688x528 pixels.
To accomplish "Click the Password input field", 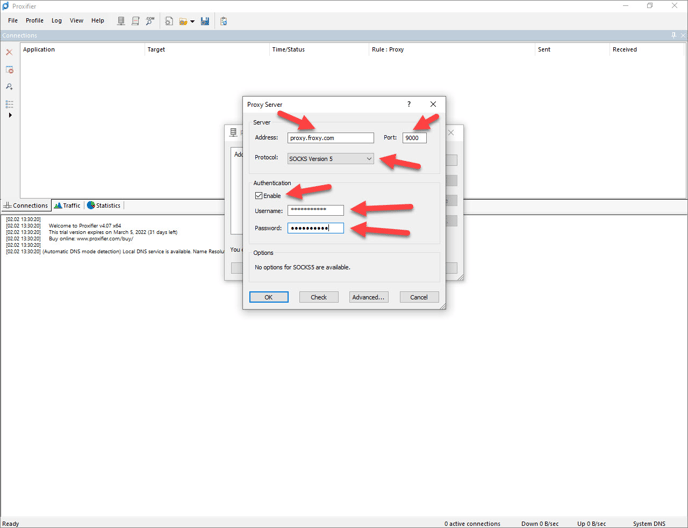I will point(315,228).
